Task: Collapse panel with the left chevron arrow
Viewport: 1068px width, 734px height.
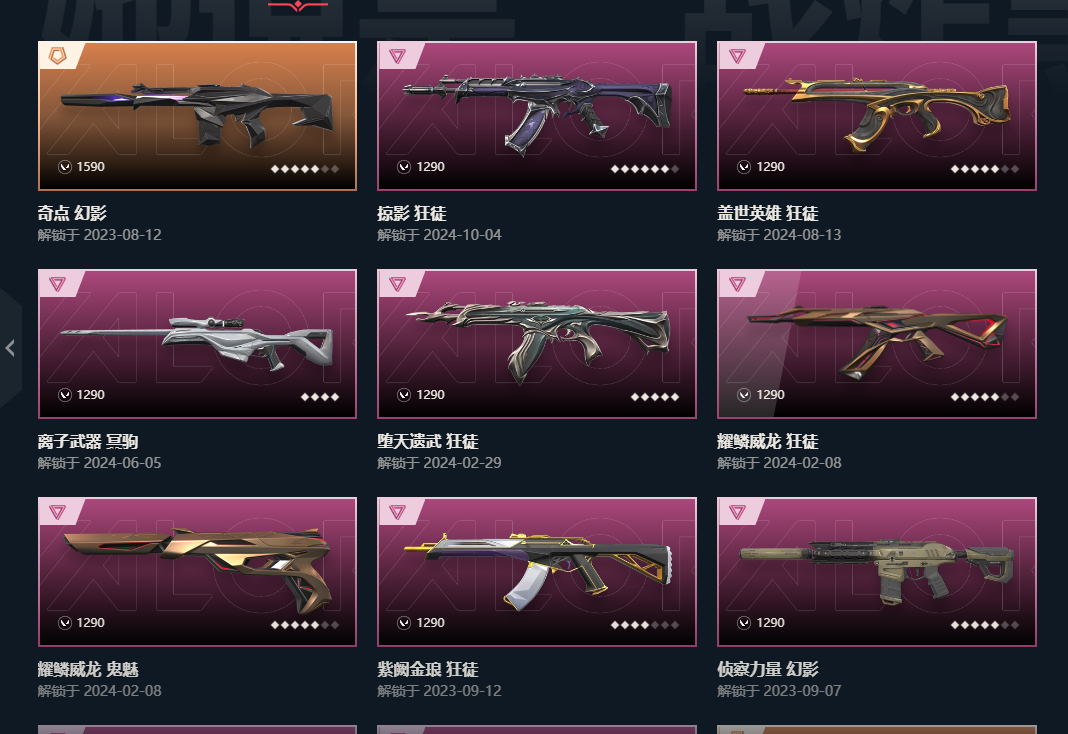Action: click(x=10, y=349)
